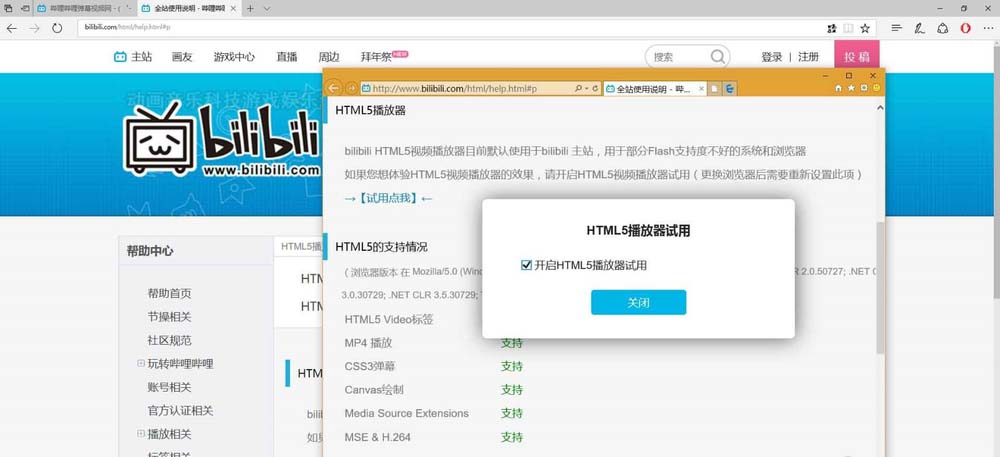Expand the 播放相关 sidebar section
Viewport: 1000px width, 457px height.
(x=141, y=433)
